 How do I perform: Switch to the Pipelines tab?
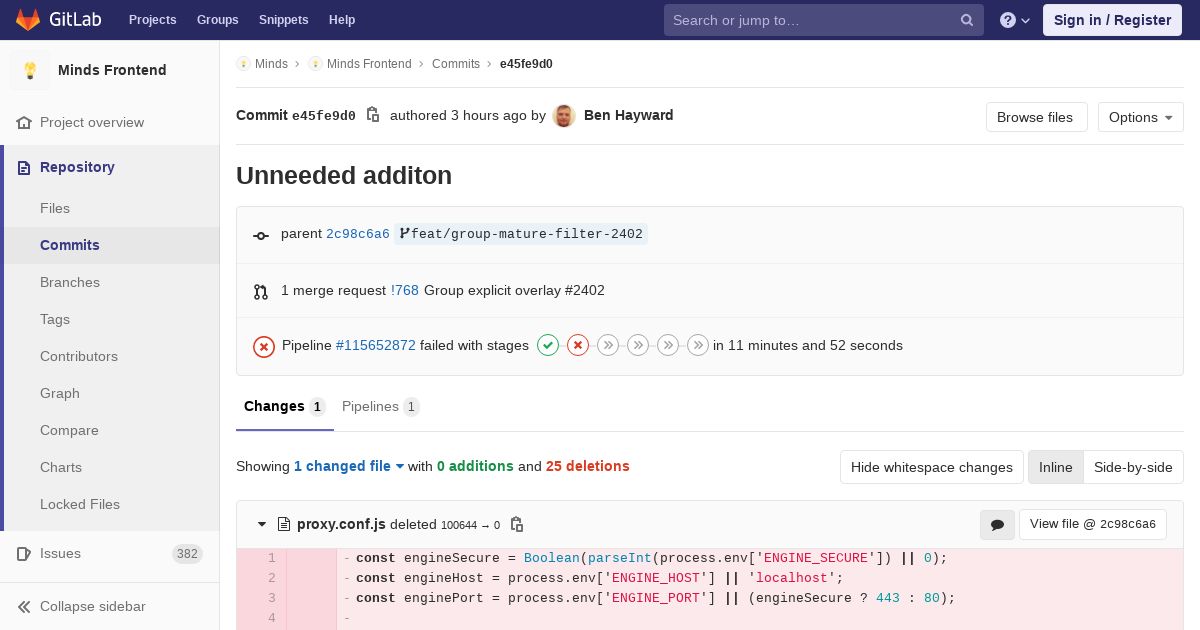380,406
